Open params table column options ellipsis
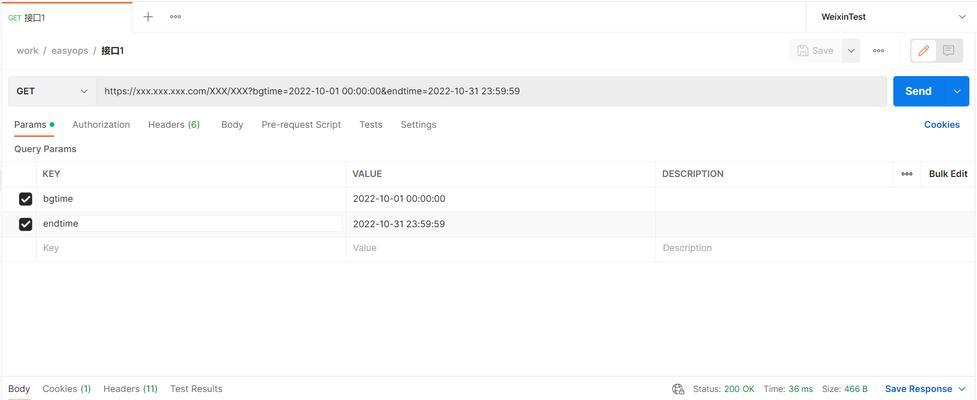The width and height of the screenshot is (977, 400). click(907, 174)
